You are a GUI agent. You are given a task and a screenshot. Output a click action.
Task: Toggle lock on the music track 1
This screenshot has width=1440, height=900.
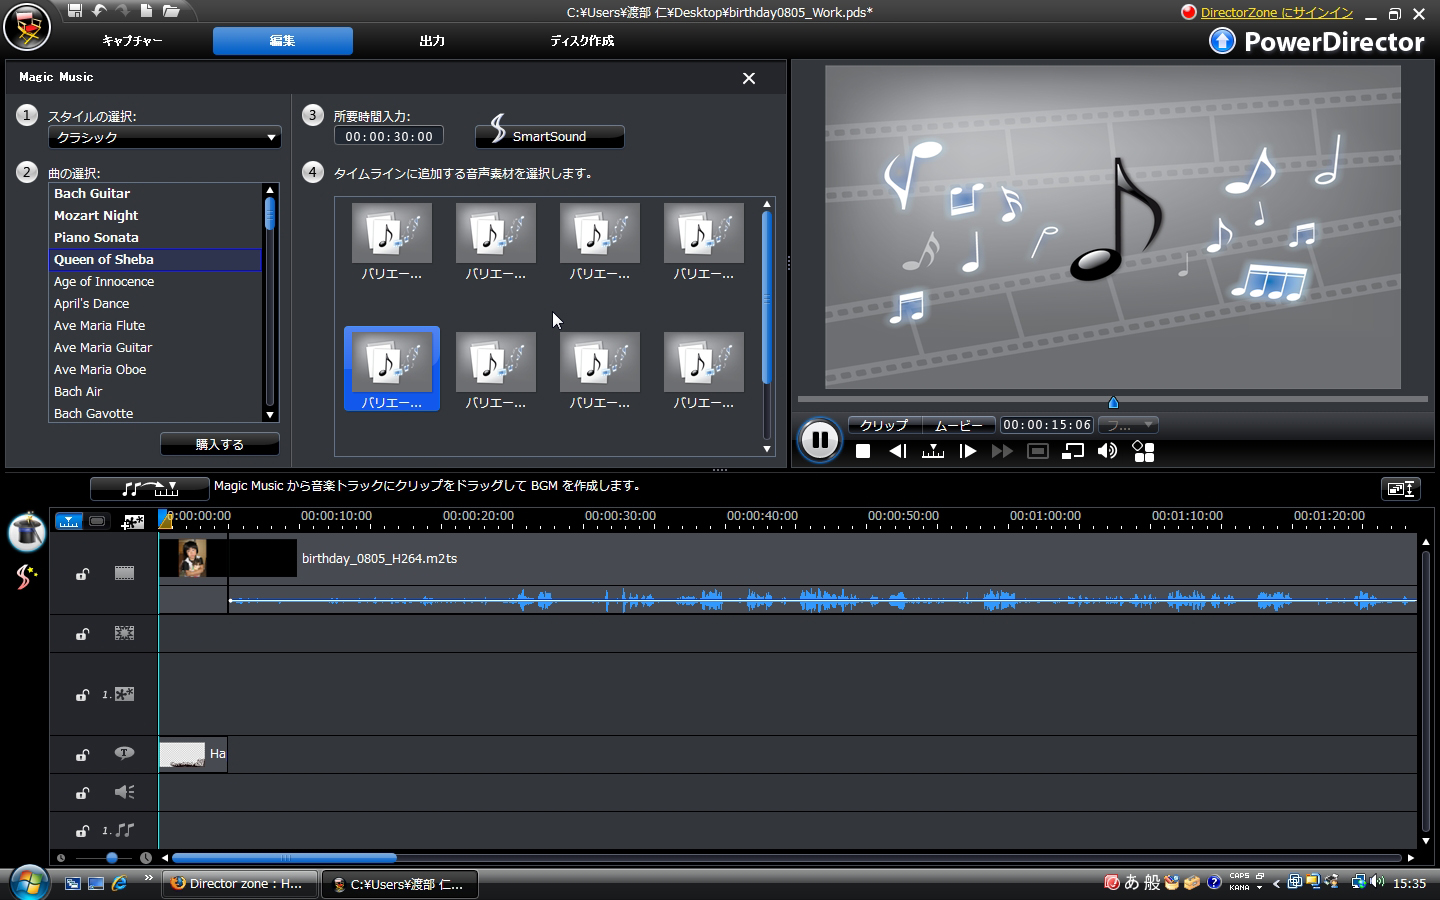tap(82, 831)
